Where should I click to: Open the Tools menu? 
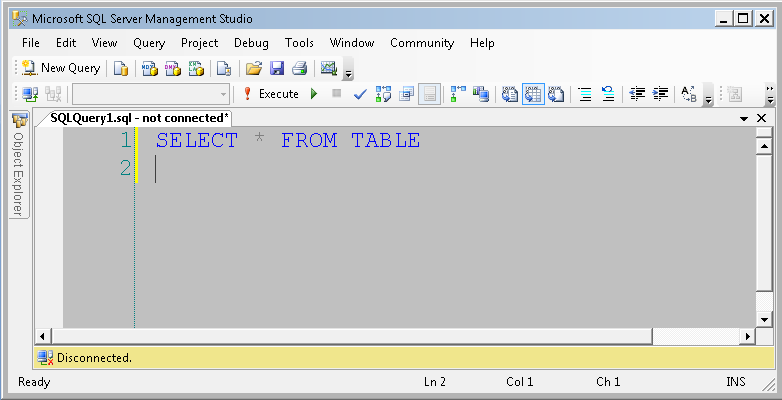point(299,43)
